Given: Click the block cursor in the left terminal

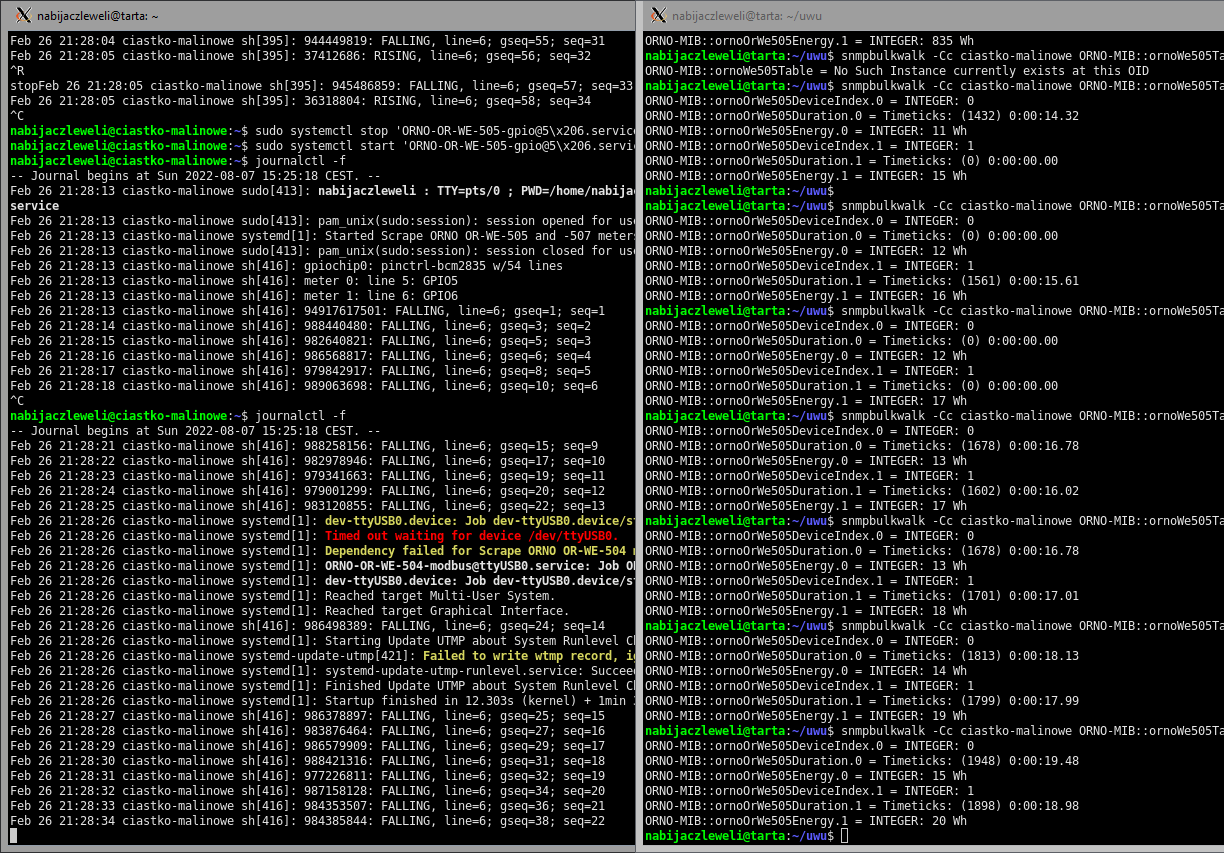Looking at the screenshot, I should 14,836.
